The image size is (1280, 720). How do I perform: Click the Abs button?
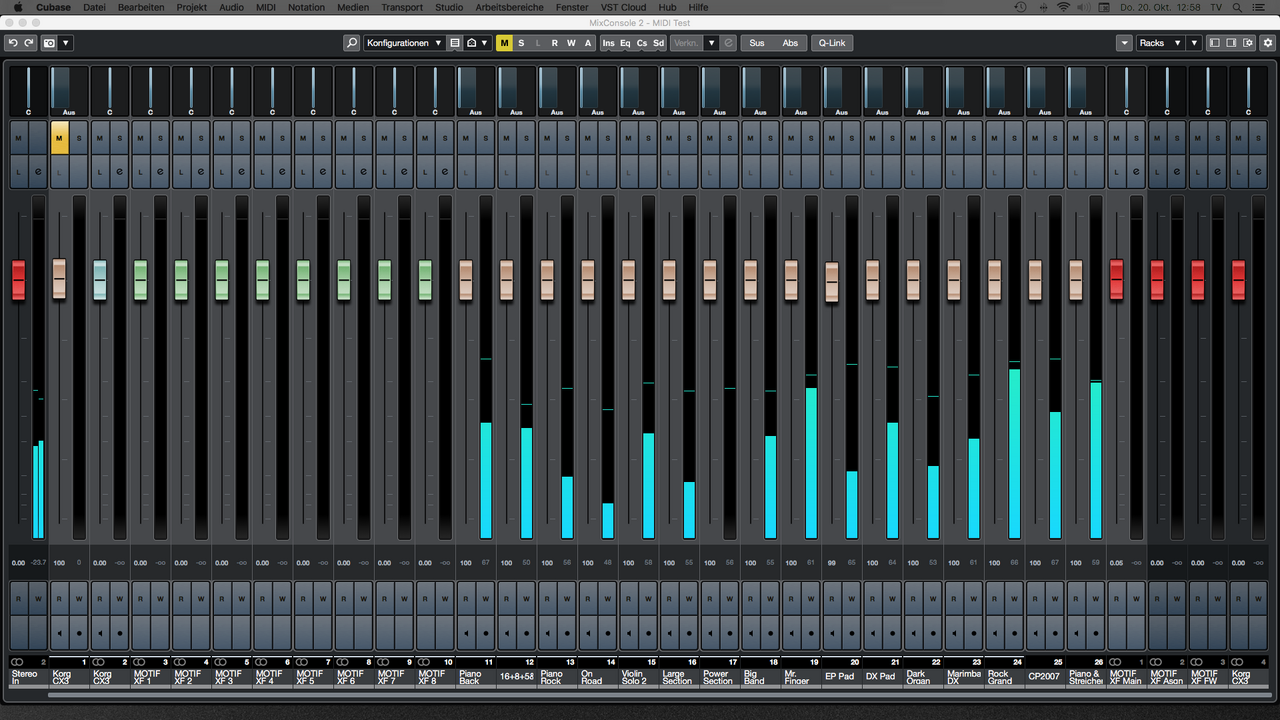[x=790, y=43]
